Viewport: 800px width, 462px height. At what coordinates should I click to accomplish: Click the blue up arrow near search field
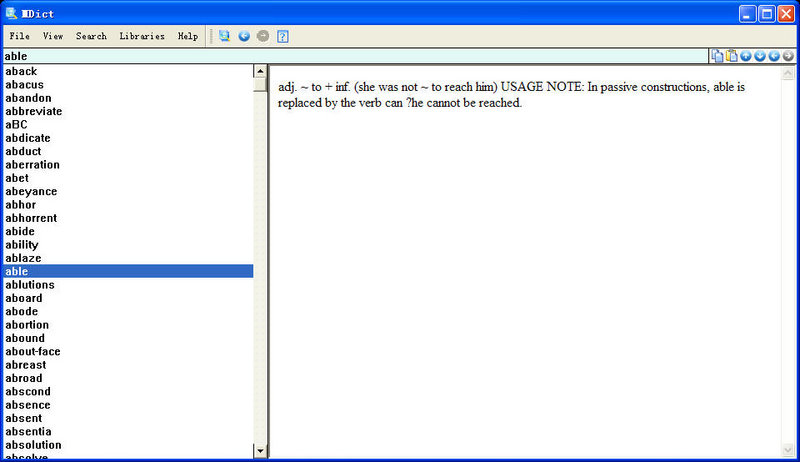(746, 56)
